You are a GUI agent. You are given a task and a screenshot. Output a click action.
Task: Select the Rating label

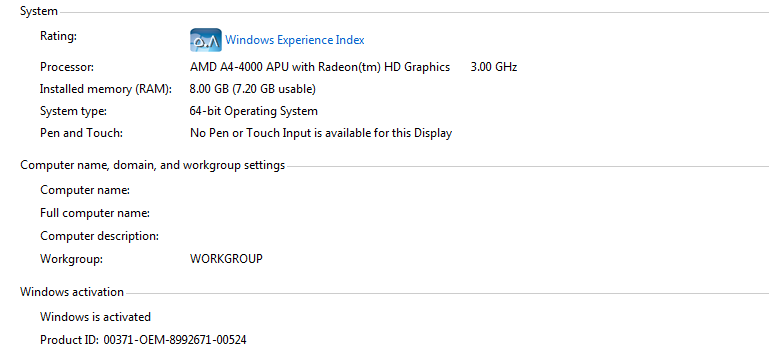58,36
